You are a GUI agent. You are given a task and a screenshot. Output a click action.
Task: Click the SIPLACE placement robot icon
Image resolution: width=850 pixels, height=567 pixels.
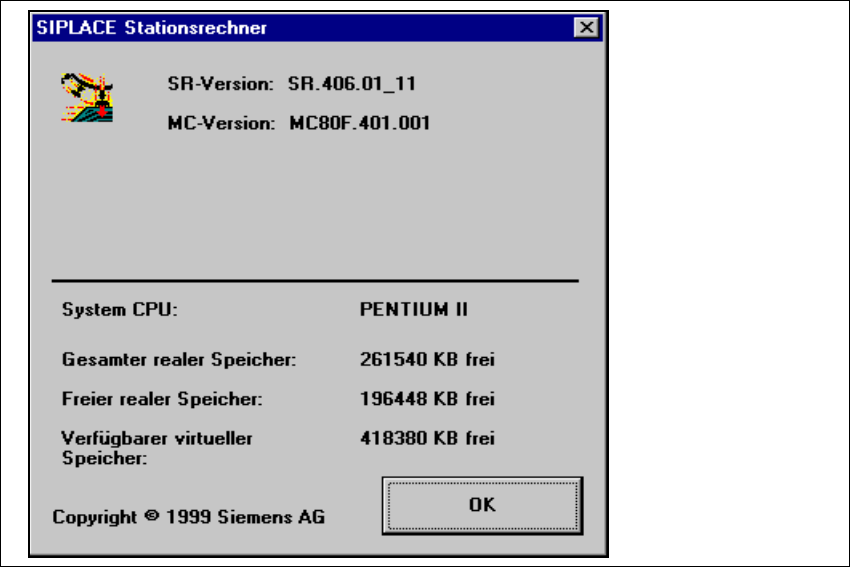tap(87, 98)
